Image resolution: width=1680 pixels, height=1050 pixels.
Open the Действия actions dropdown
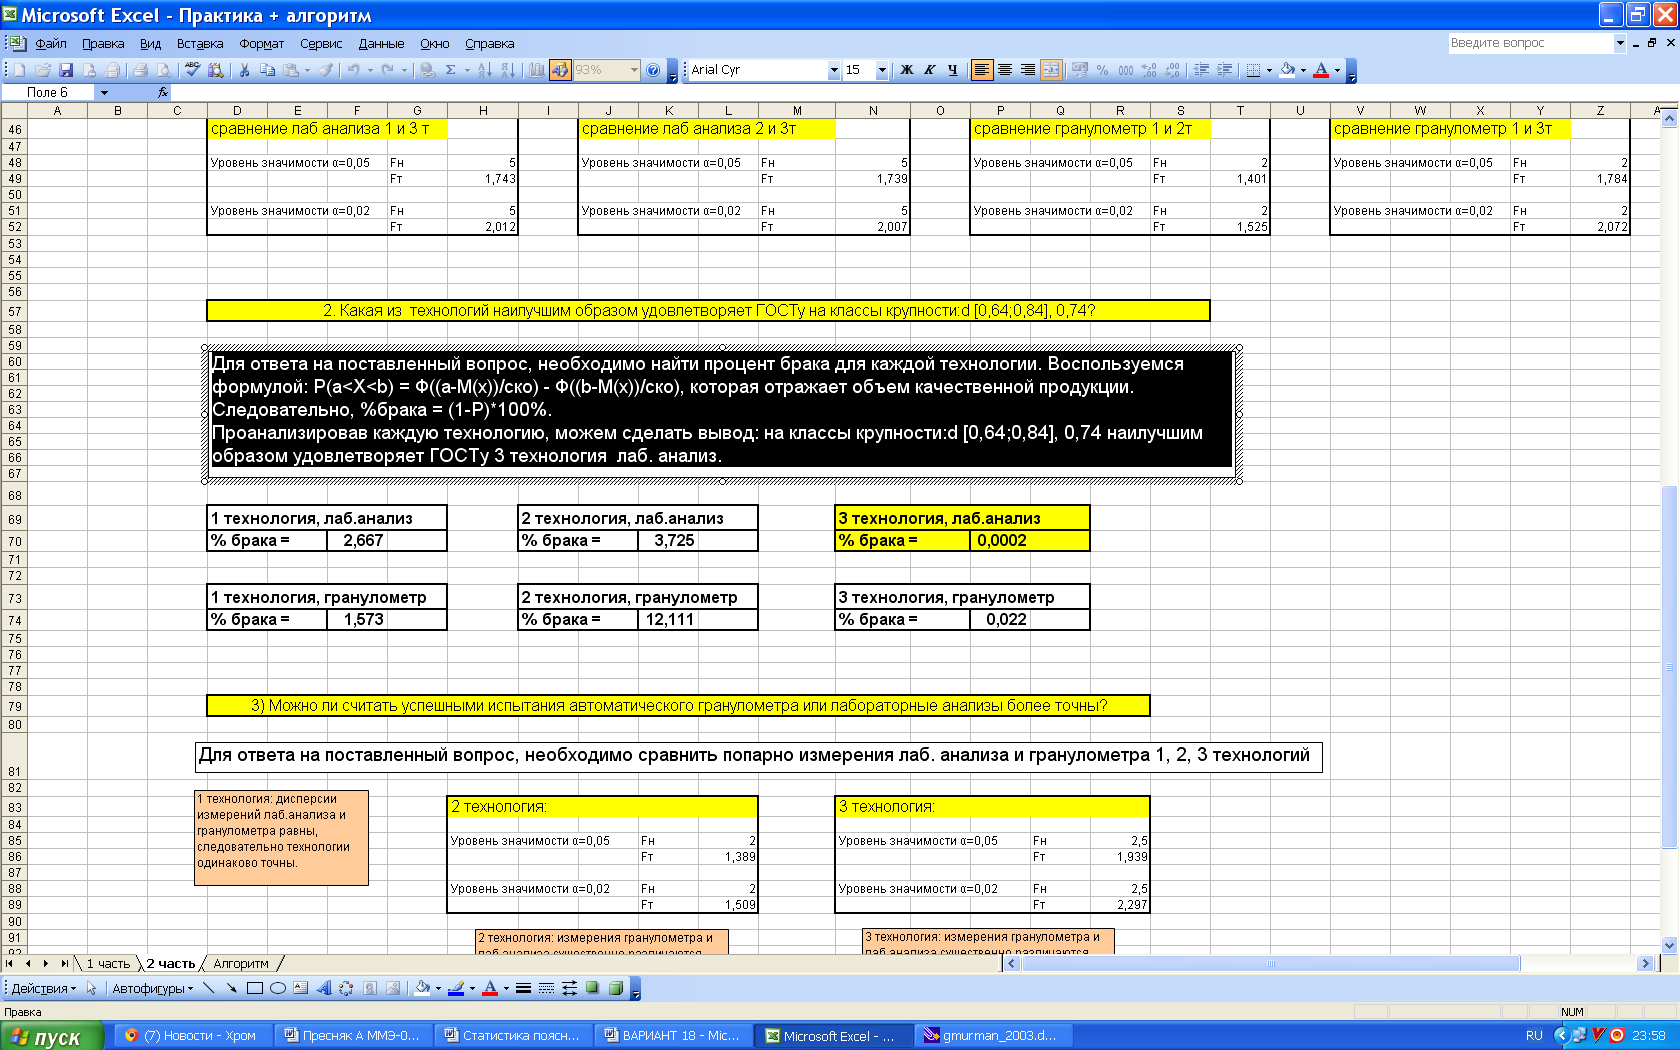coord(44,989)
